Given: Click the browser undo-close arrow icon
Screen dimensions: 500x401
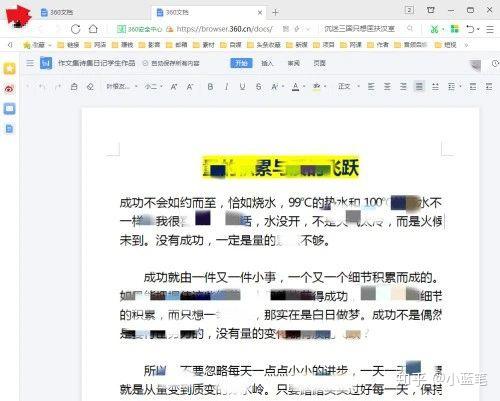Looking at the screenshot, I should (470, 29).
